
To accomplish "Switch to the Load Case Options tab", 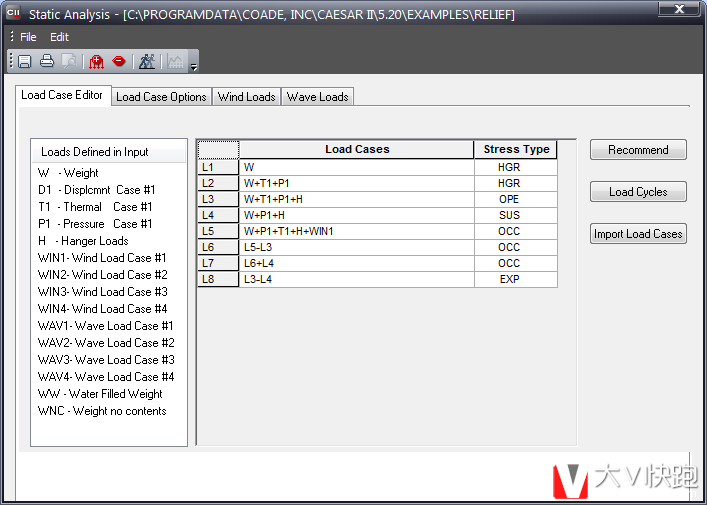I will pyautogui.click(x=161, y=97).
